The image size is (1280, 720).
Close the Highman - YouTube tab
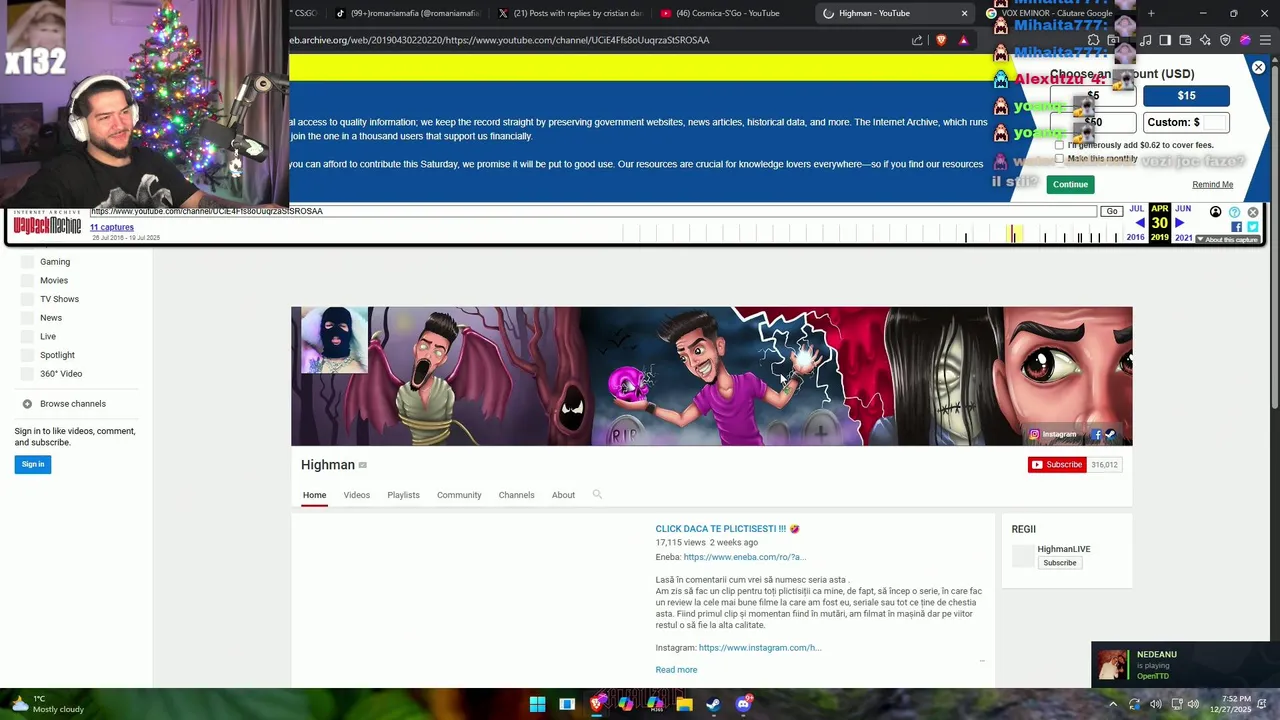[x=964, y=13]
